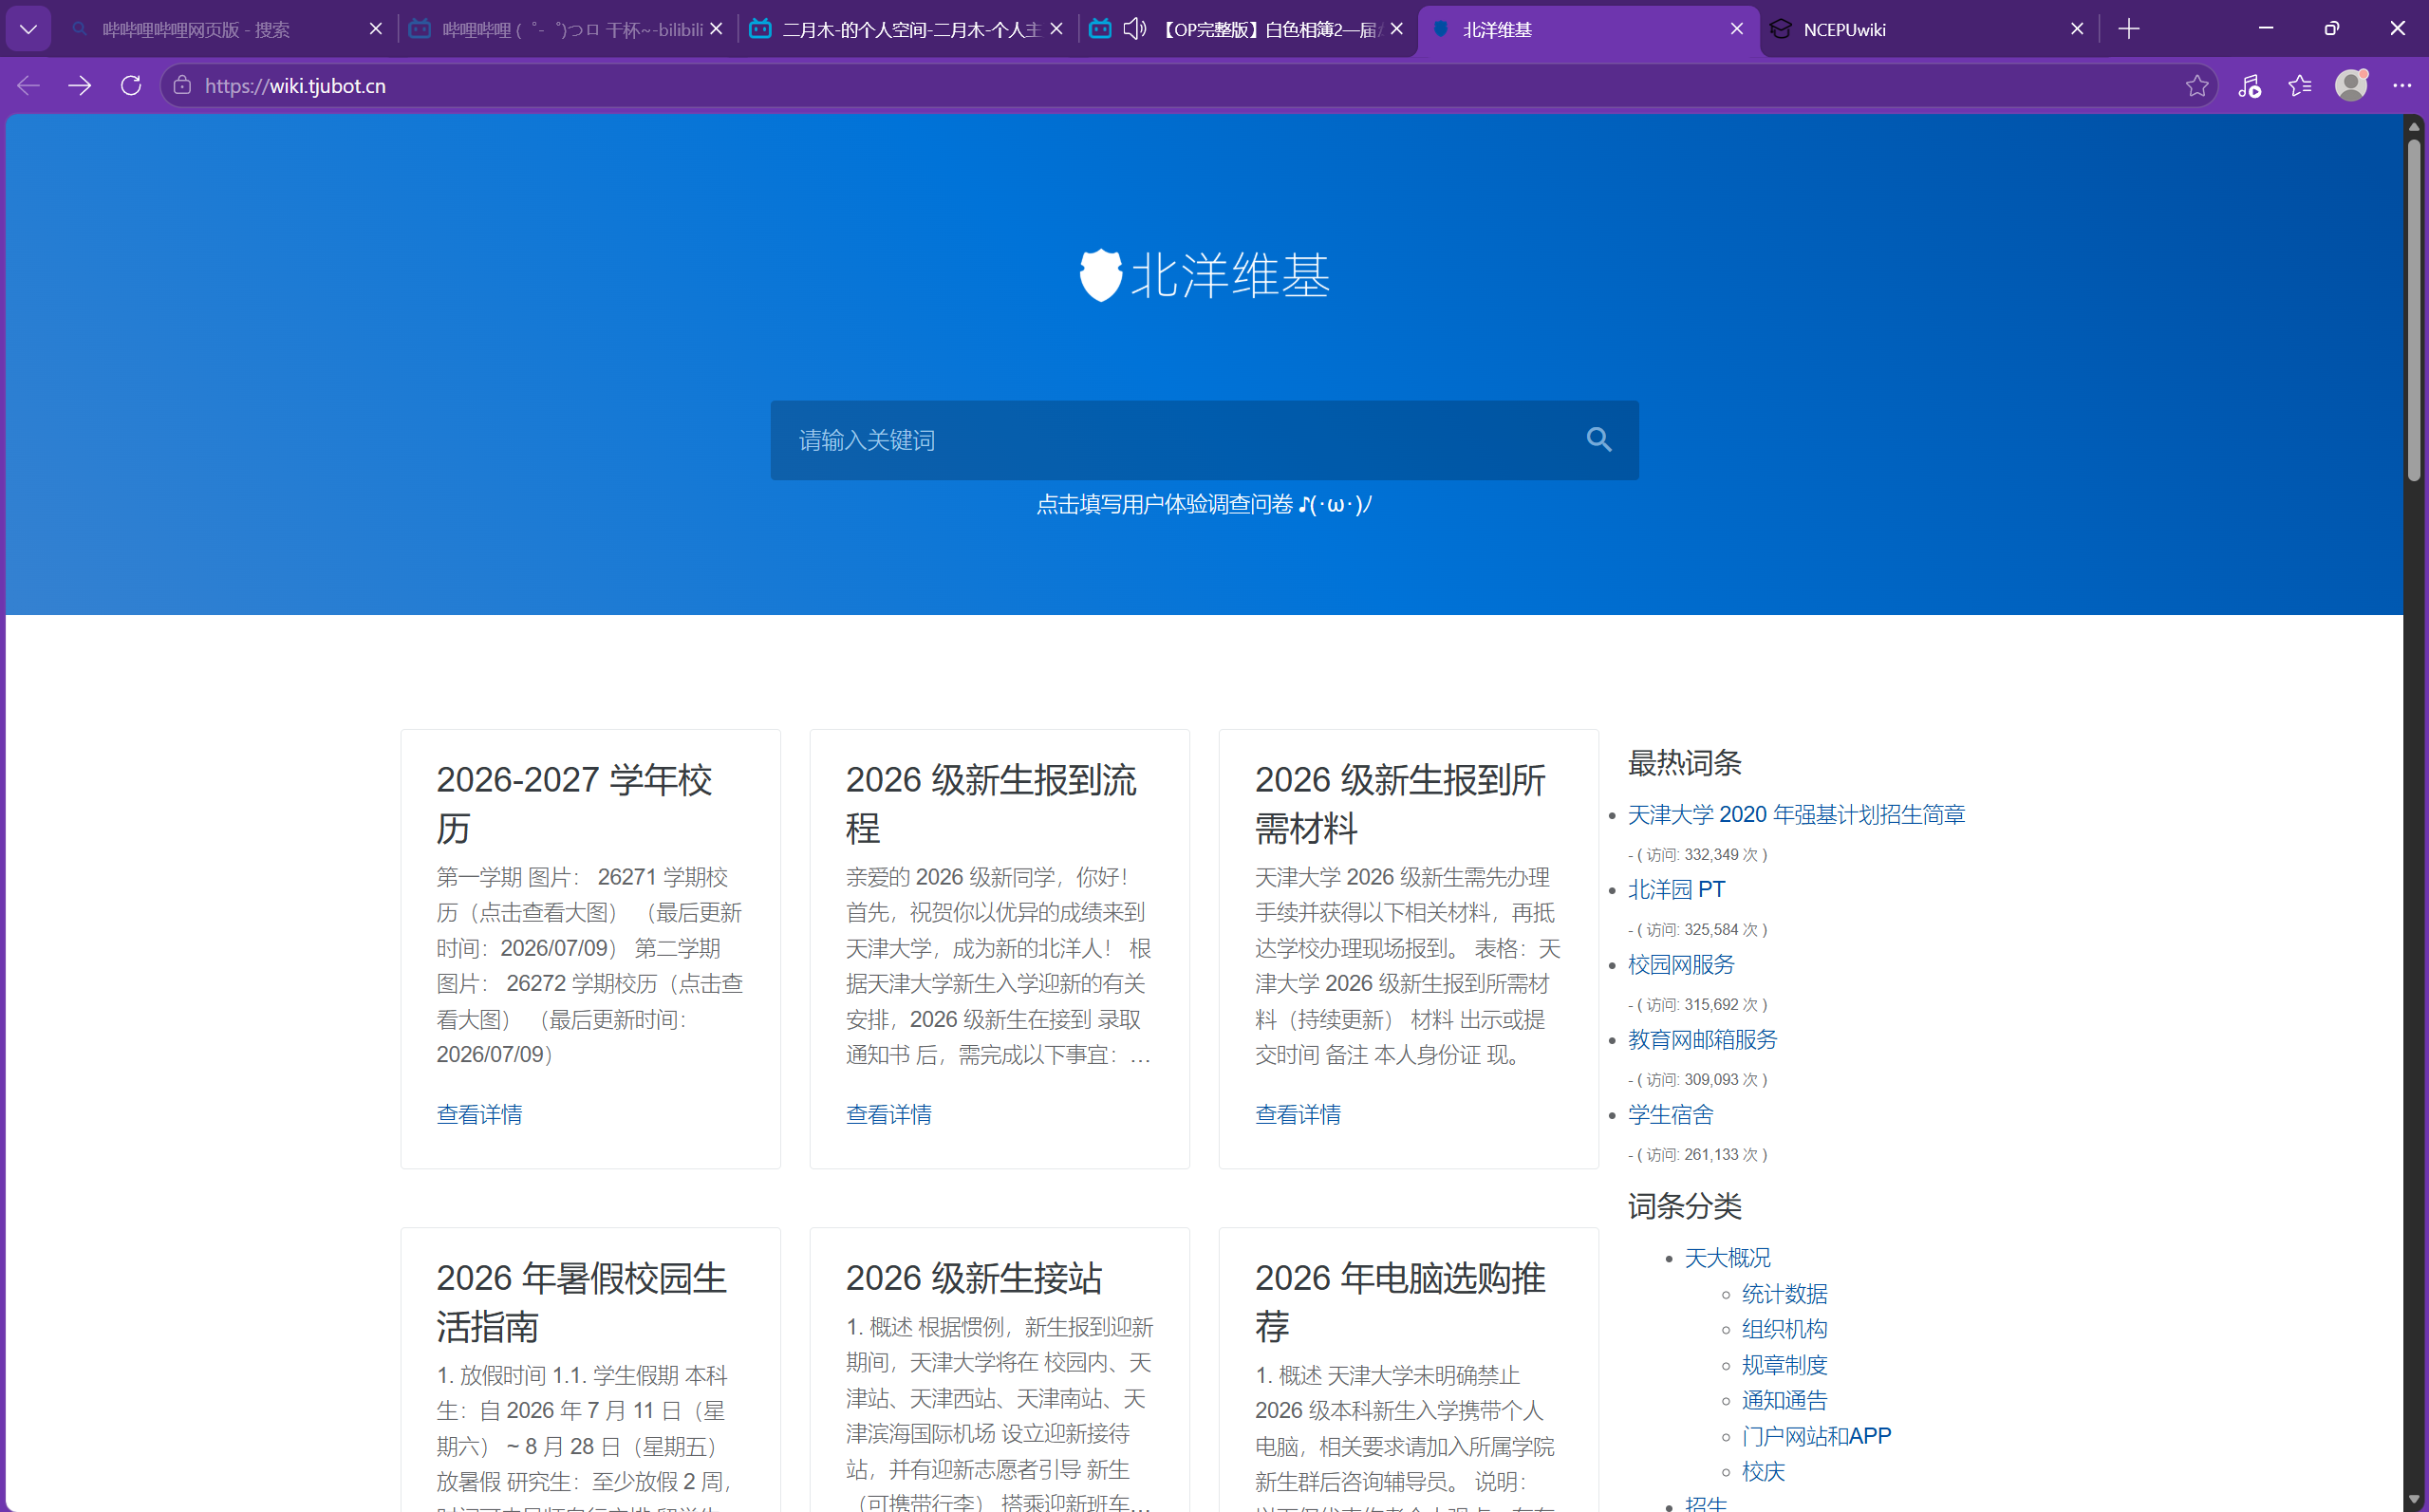Click the 2026-2027 学年校历 card title
Viewport: 2429px width, 1512px height.
click(574, 804)
